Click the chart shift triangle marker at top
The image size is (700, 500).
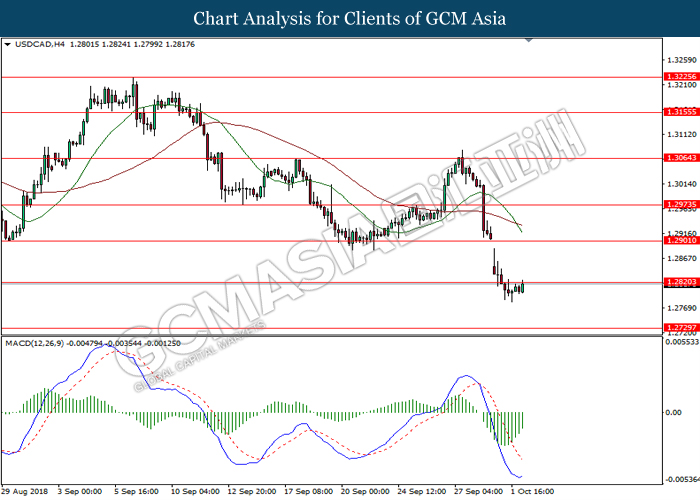pos(529,40)
